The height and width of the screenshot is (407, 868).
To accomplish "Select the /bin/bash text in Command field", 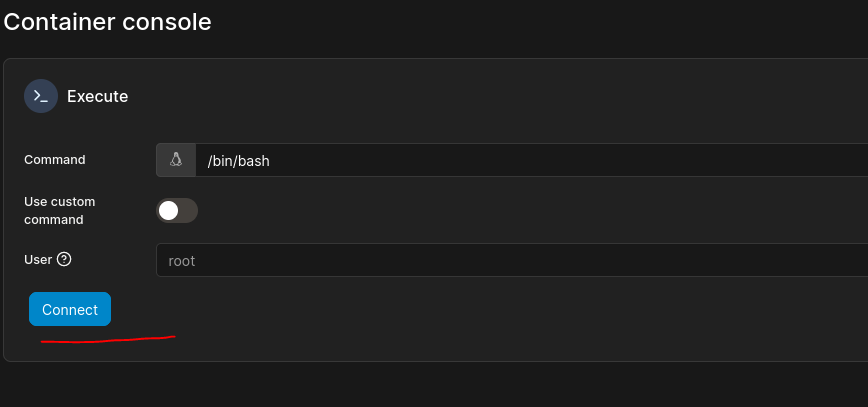I will coord(238,161).
